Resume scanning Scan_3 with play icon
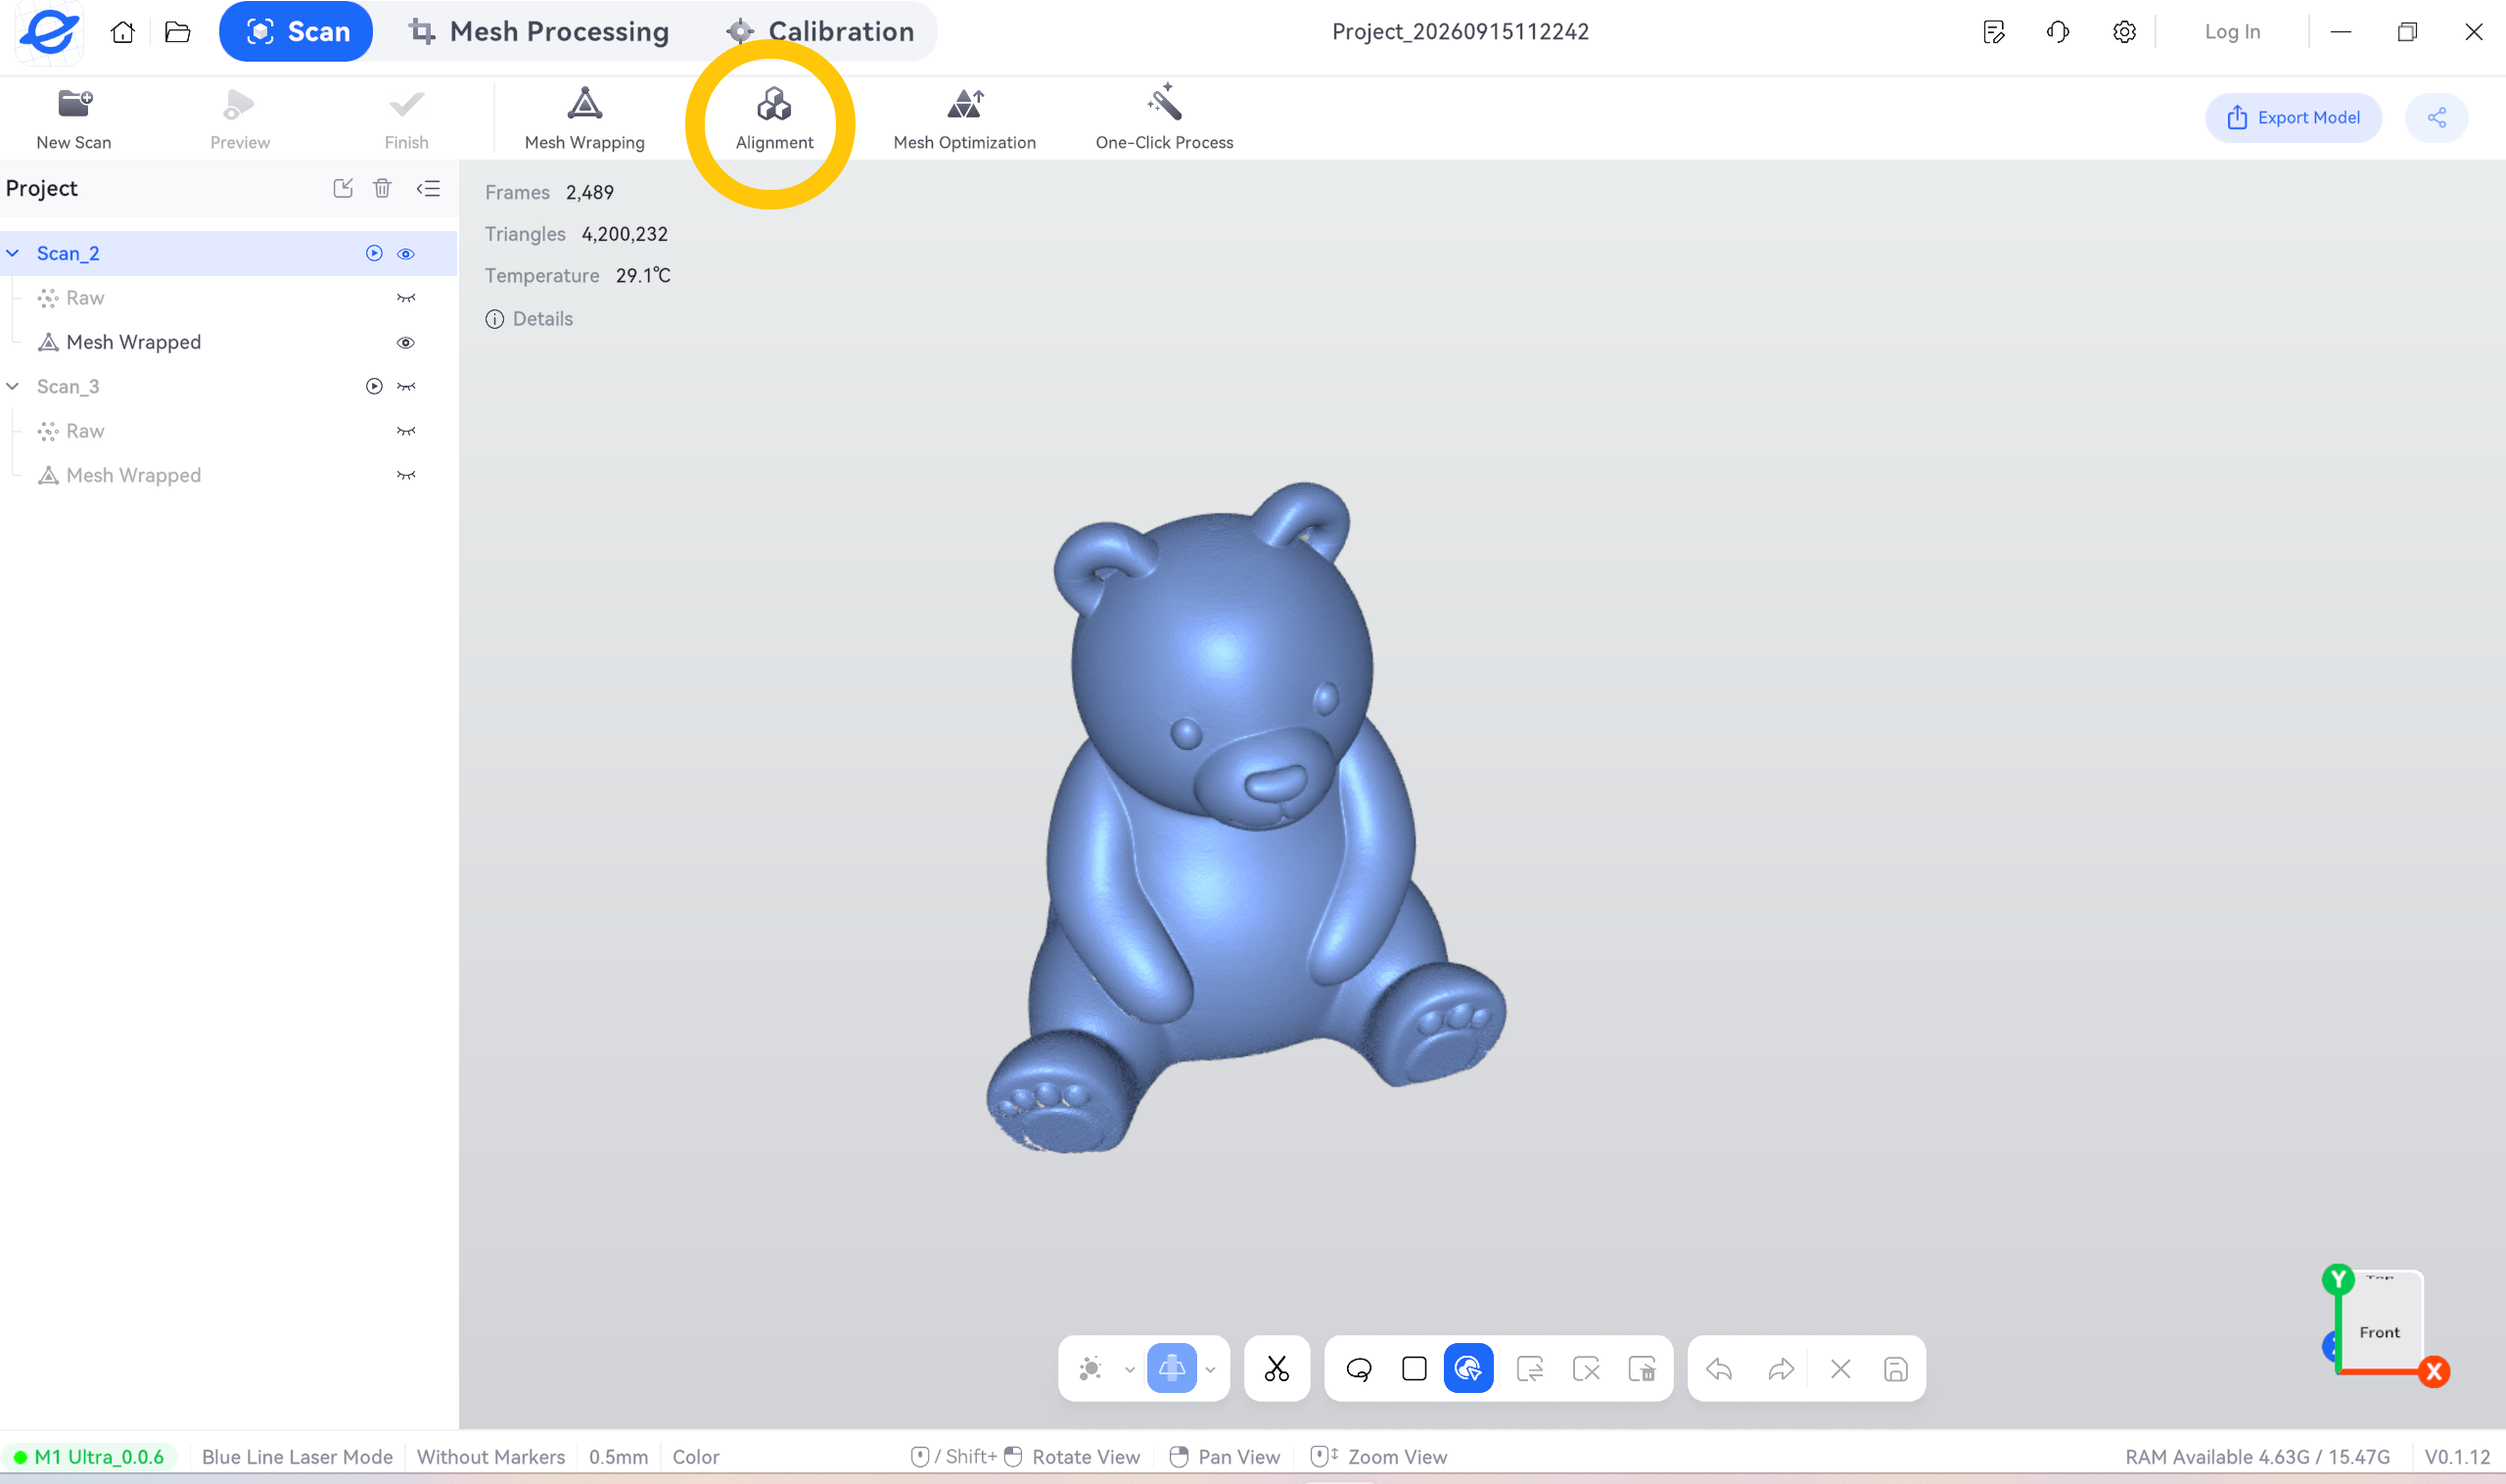The height and width of the screenshot is (1484, 2506). [x=374, y=386]
